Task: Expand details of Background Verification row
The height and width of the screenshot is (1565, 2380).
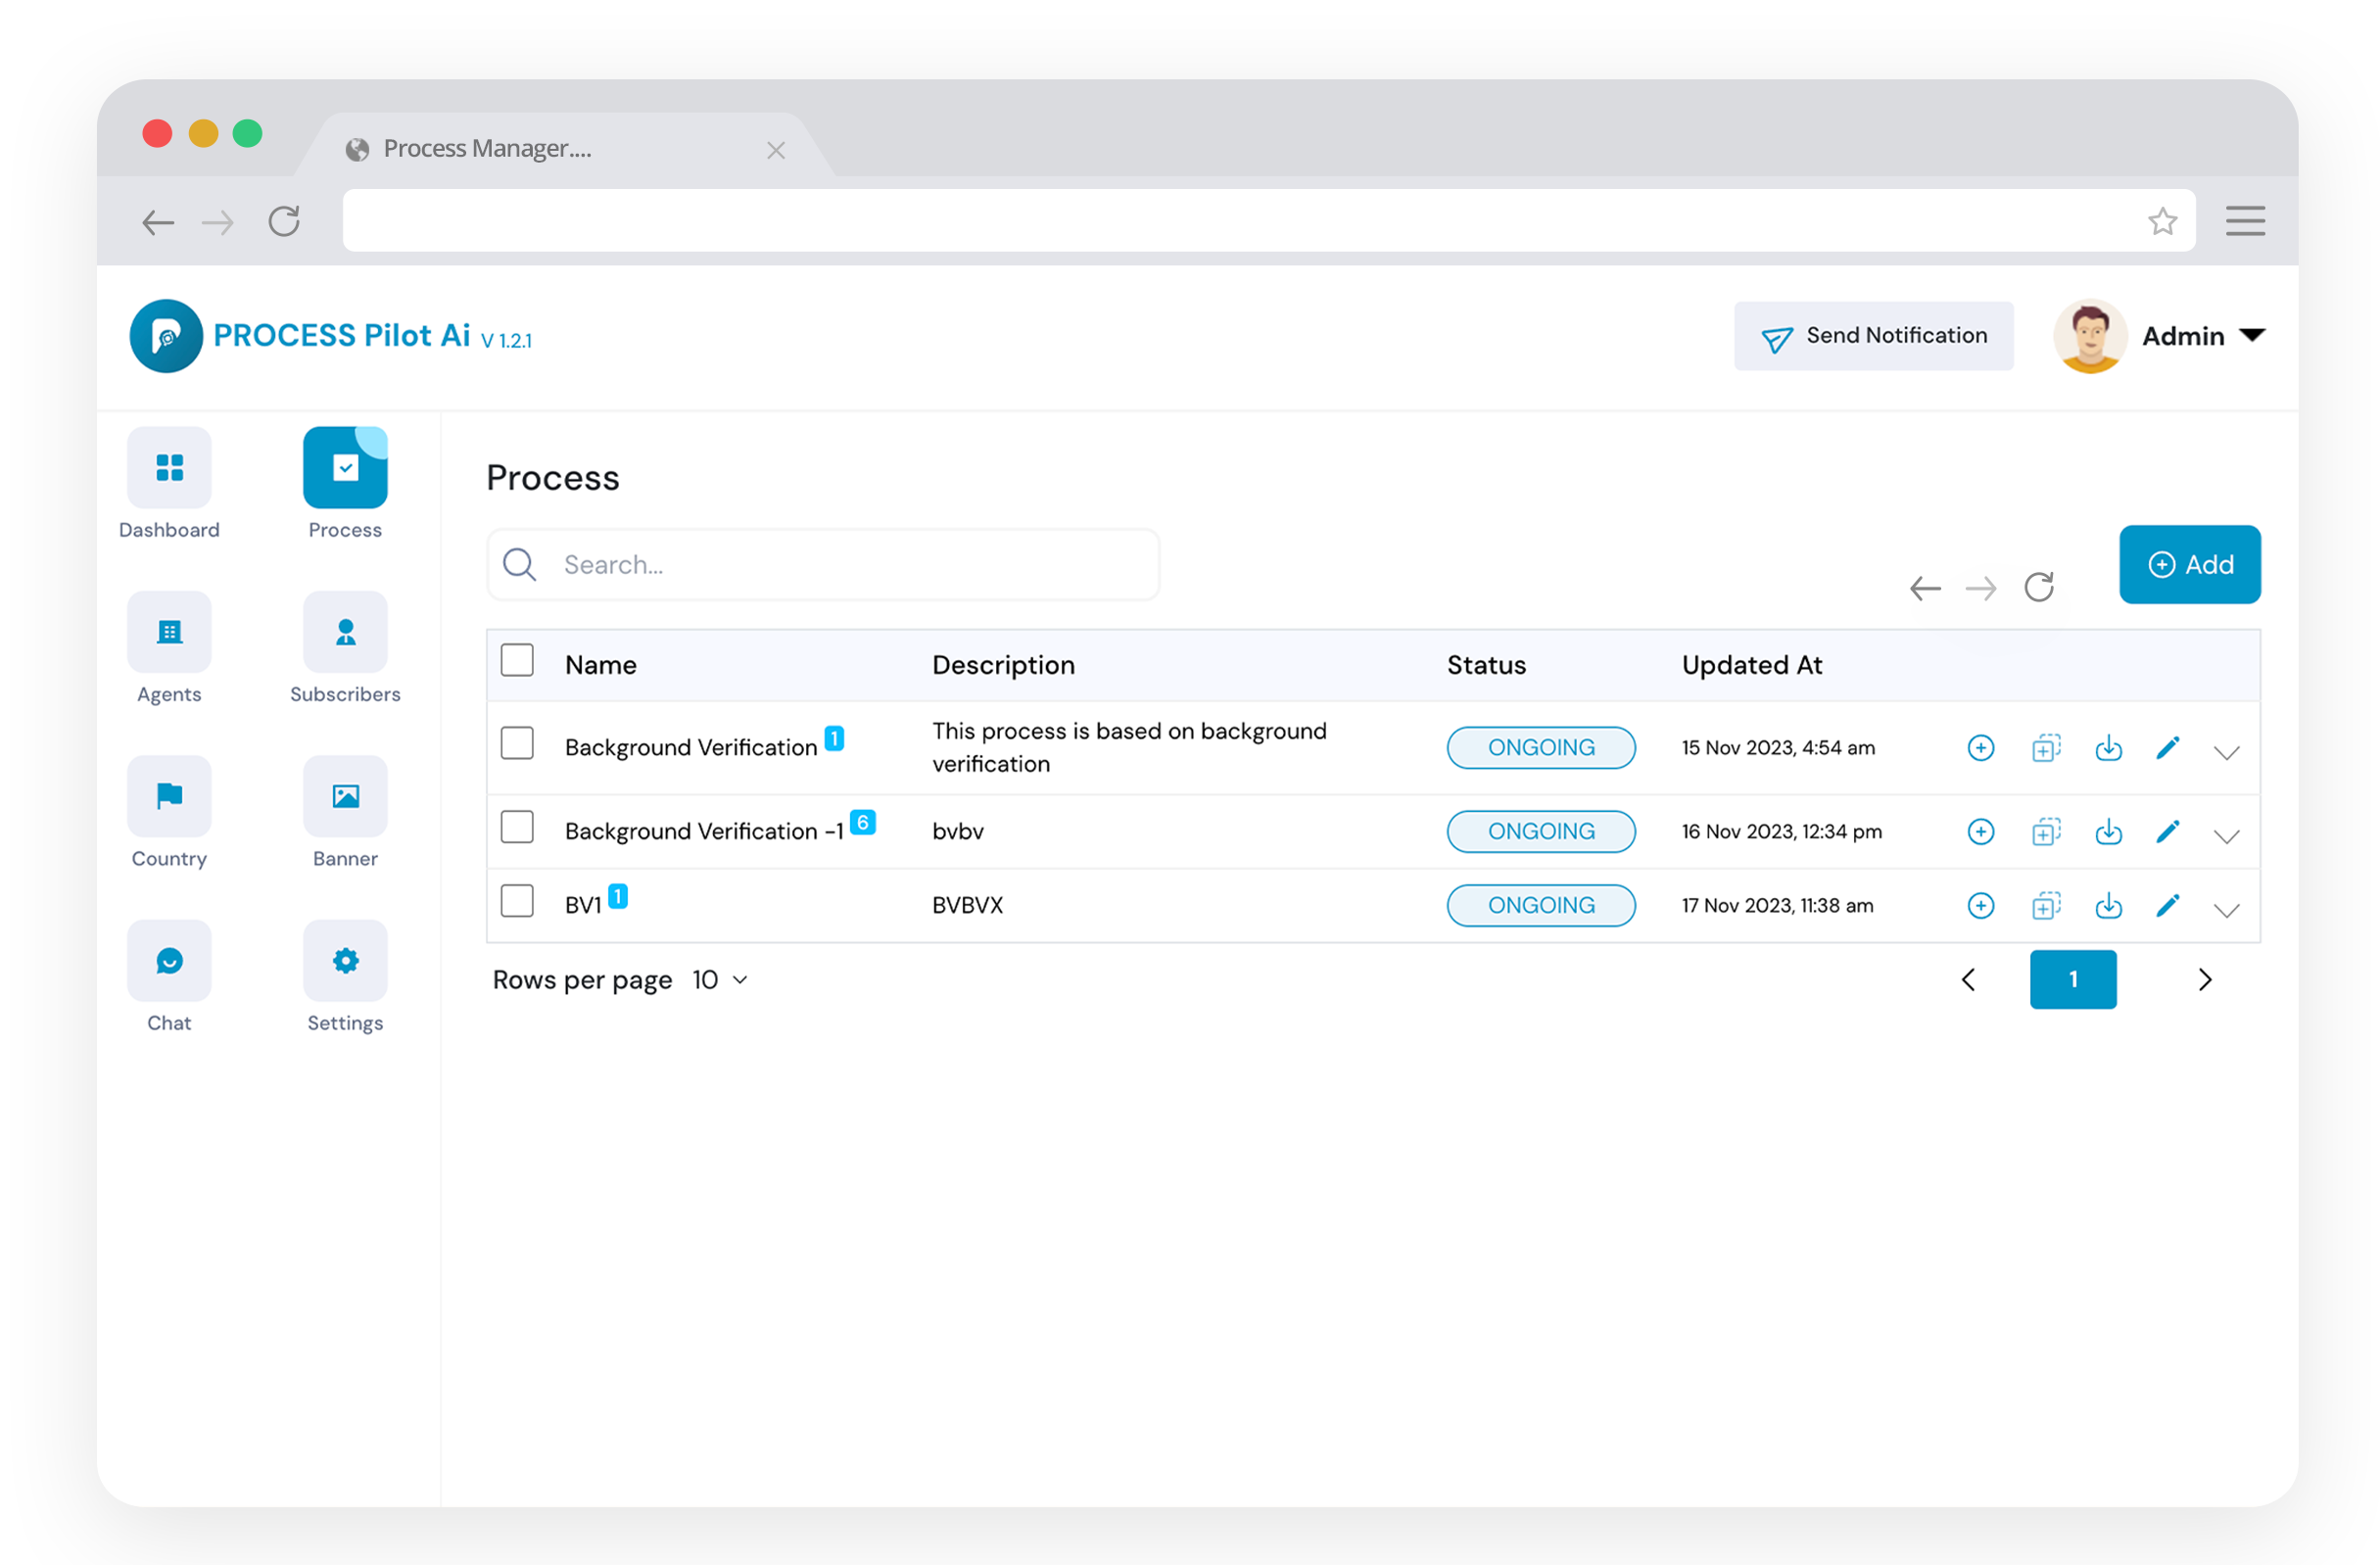Action: (2227, 752)
